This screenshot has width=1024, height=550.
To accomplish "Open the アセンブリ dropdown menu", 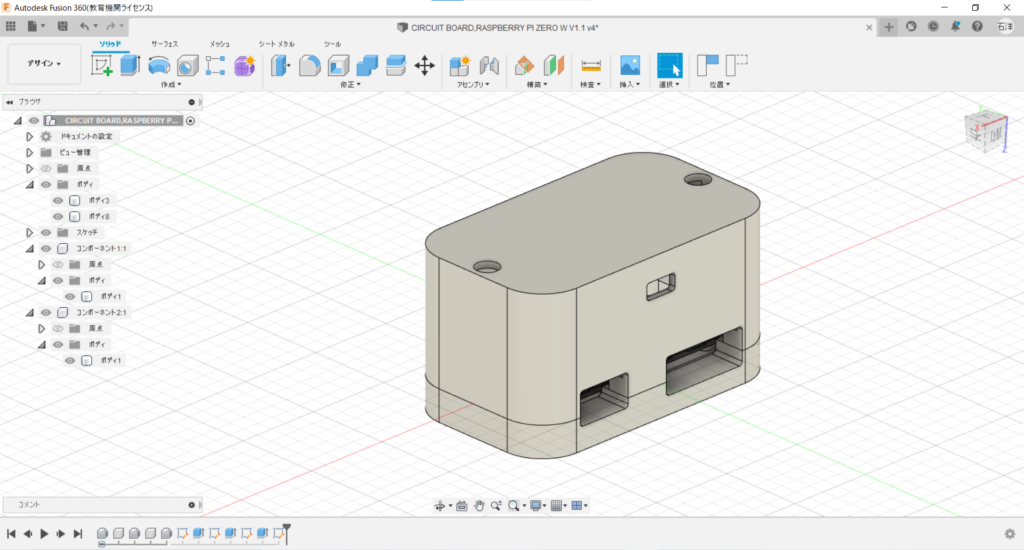I will pos(473,85).
